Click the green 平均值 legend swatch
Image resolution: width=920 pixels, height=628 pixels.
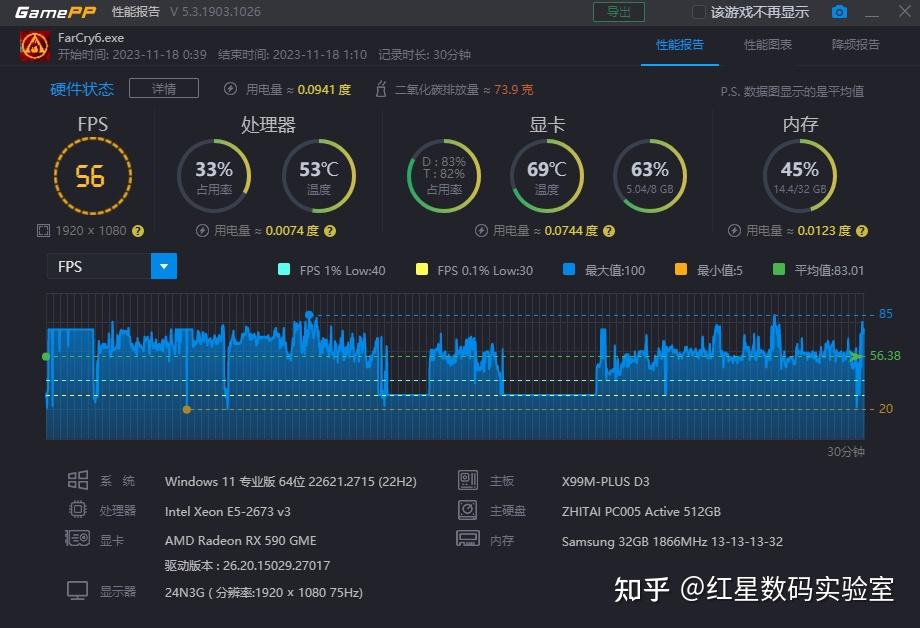(x=779, y=269)
